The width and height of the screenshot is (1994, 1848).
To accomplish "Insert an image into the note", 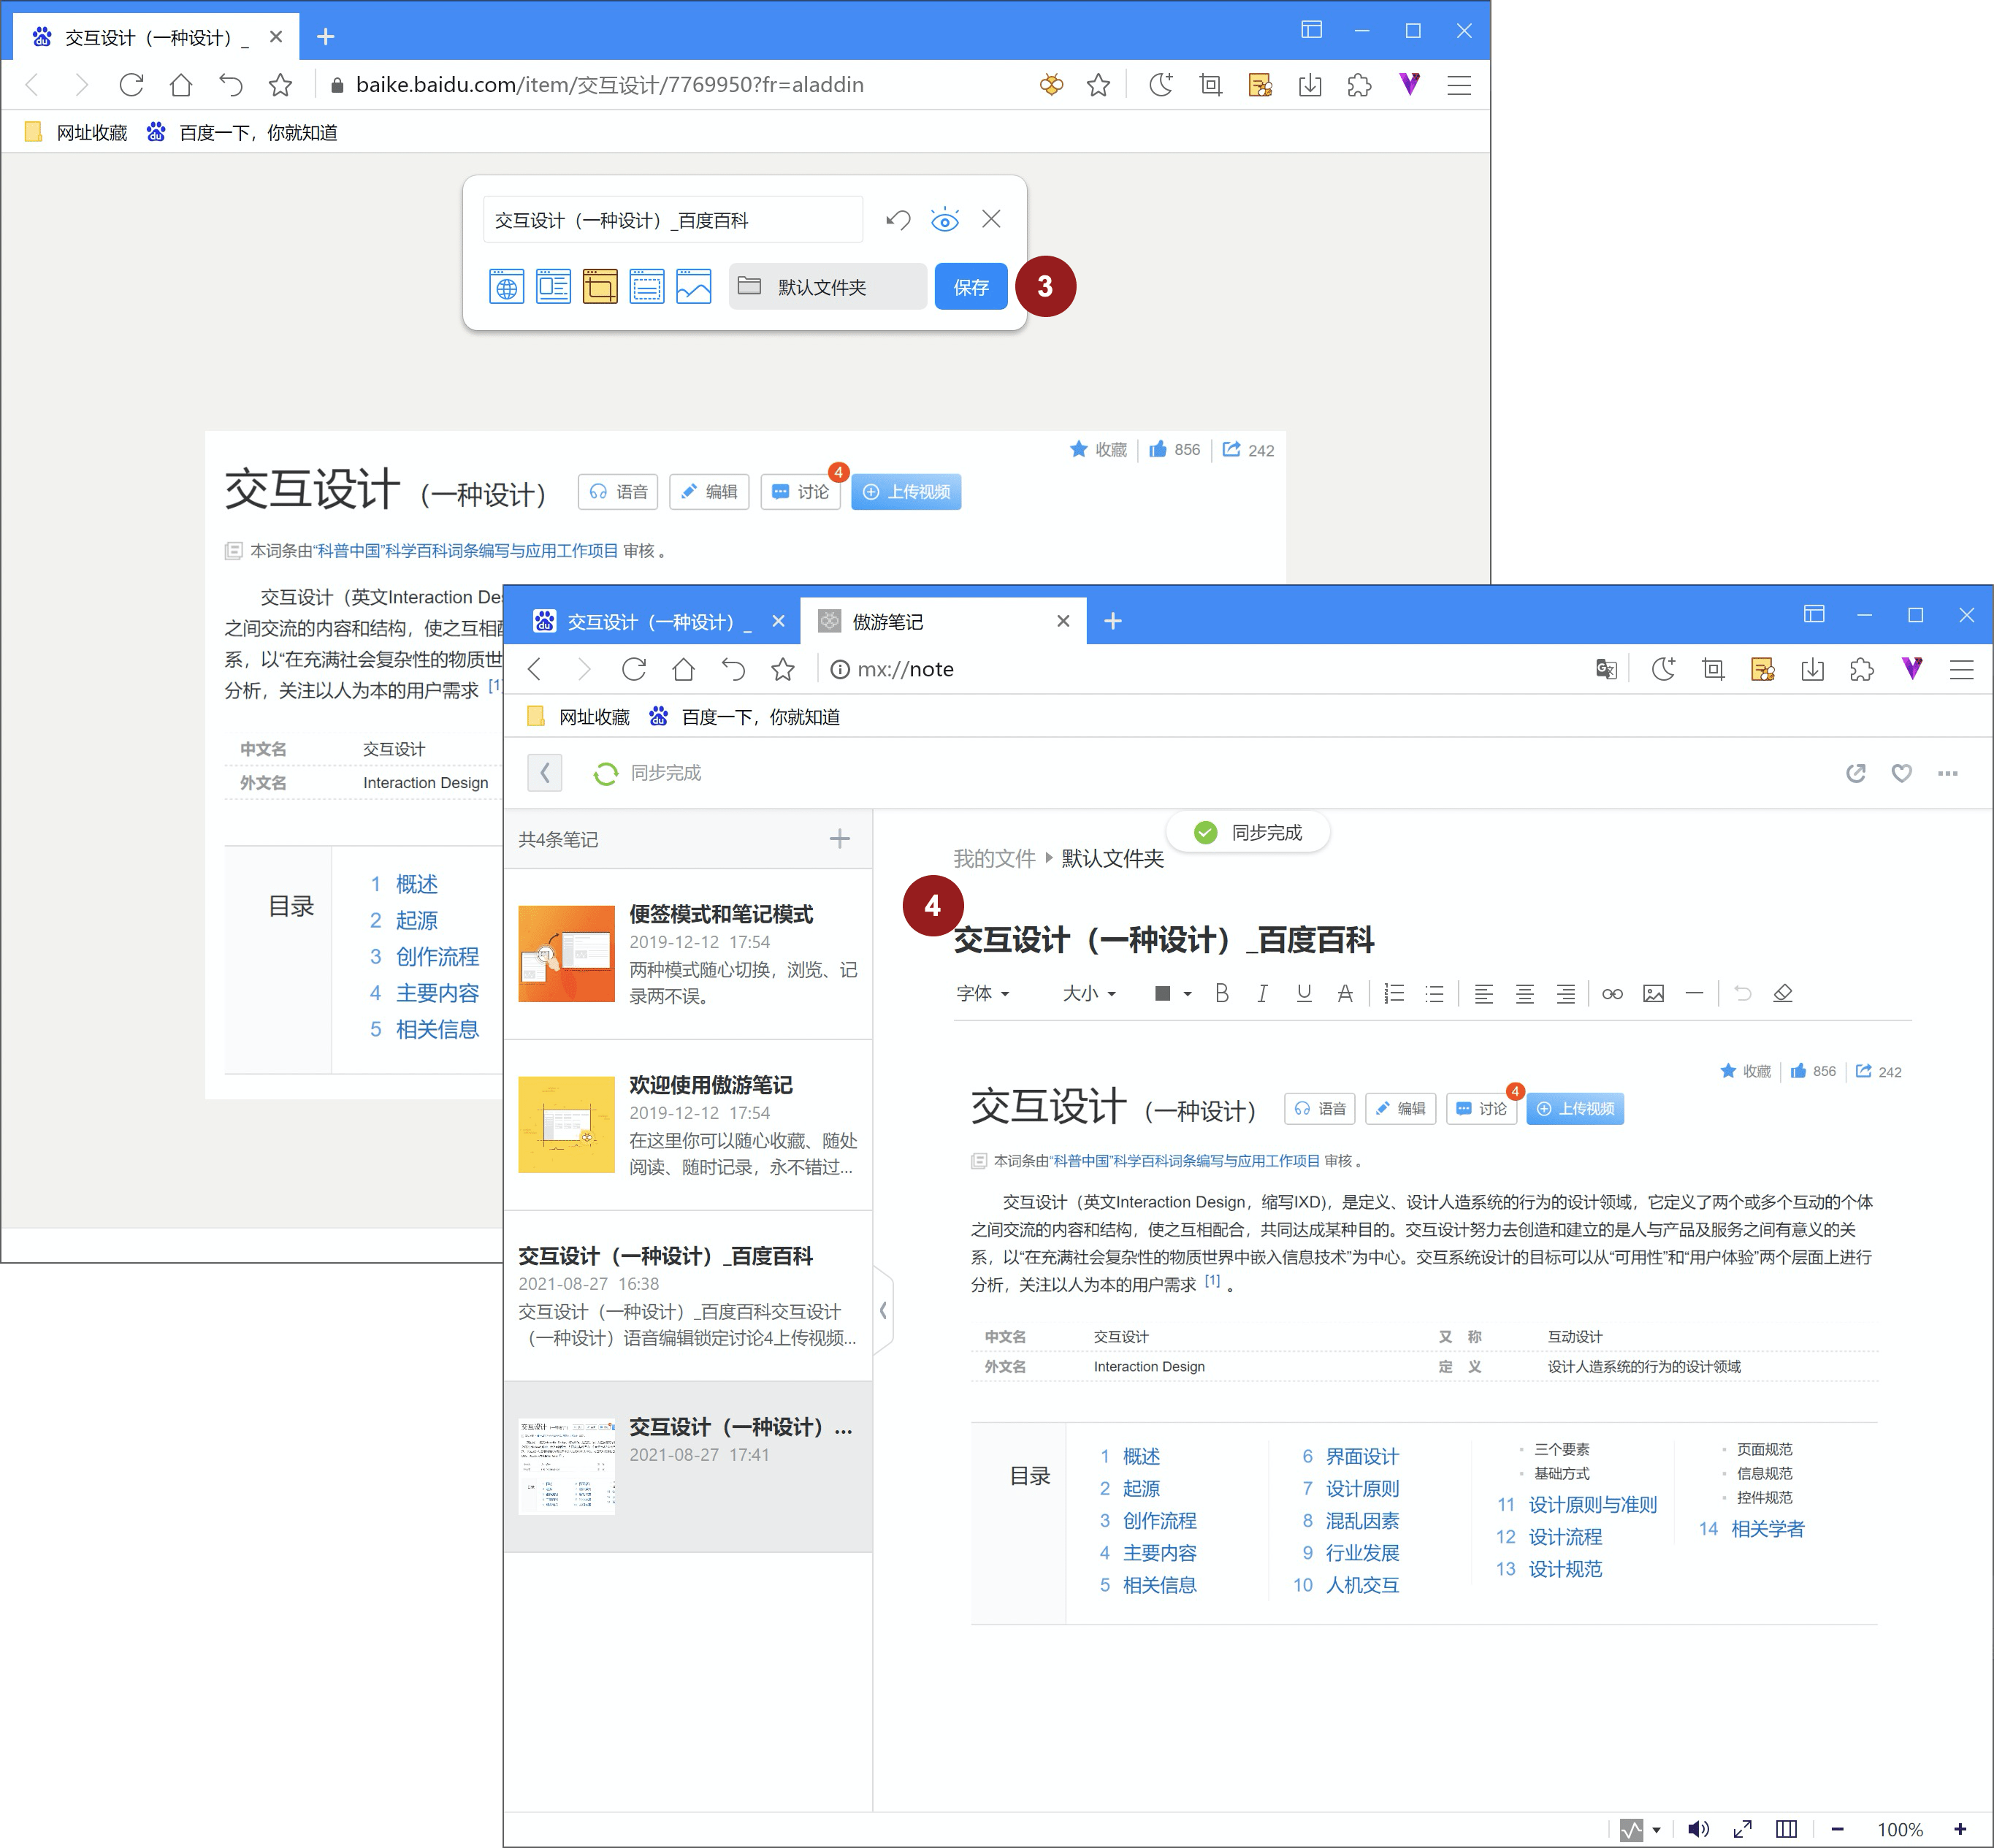I will pos(1654,994).
